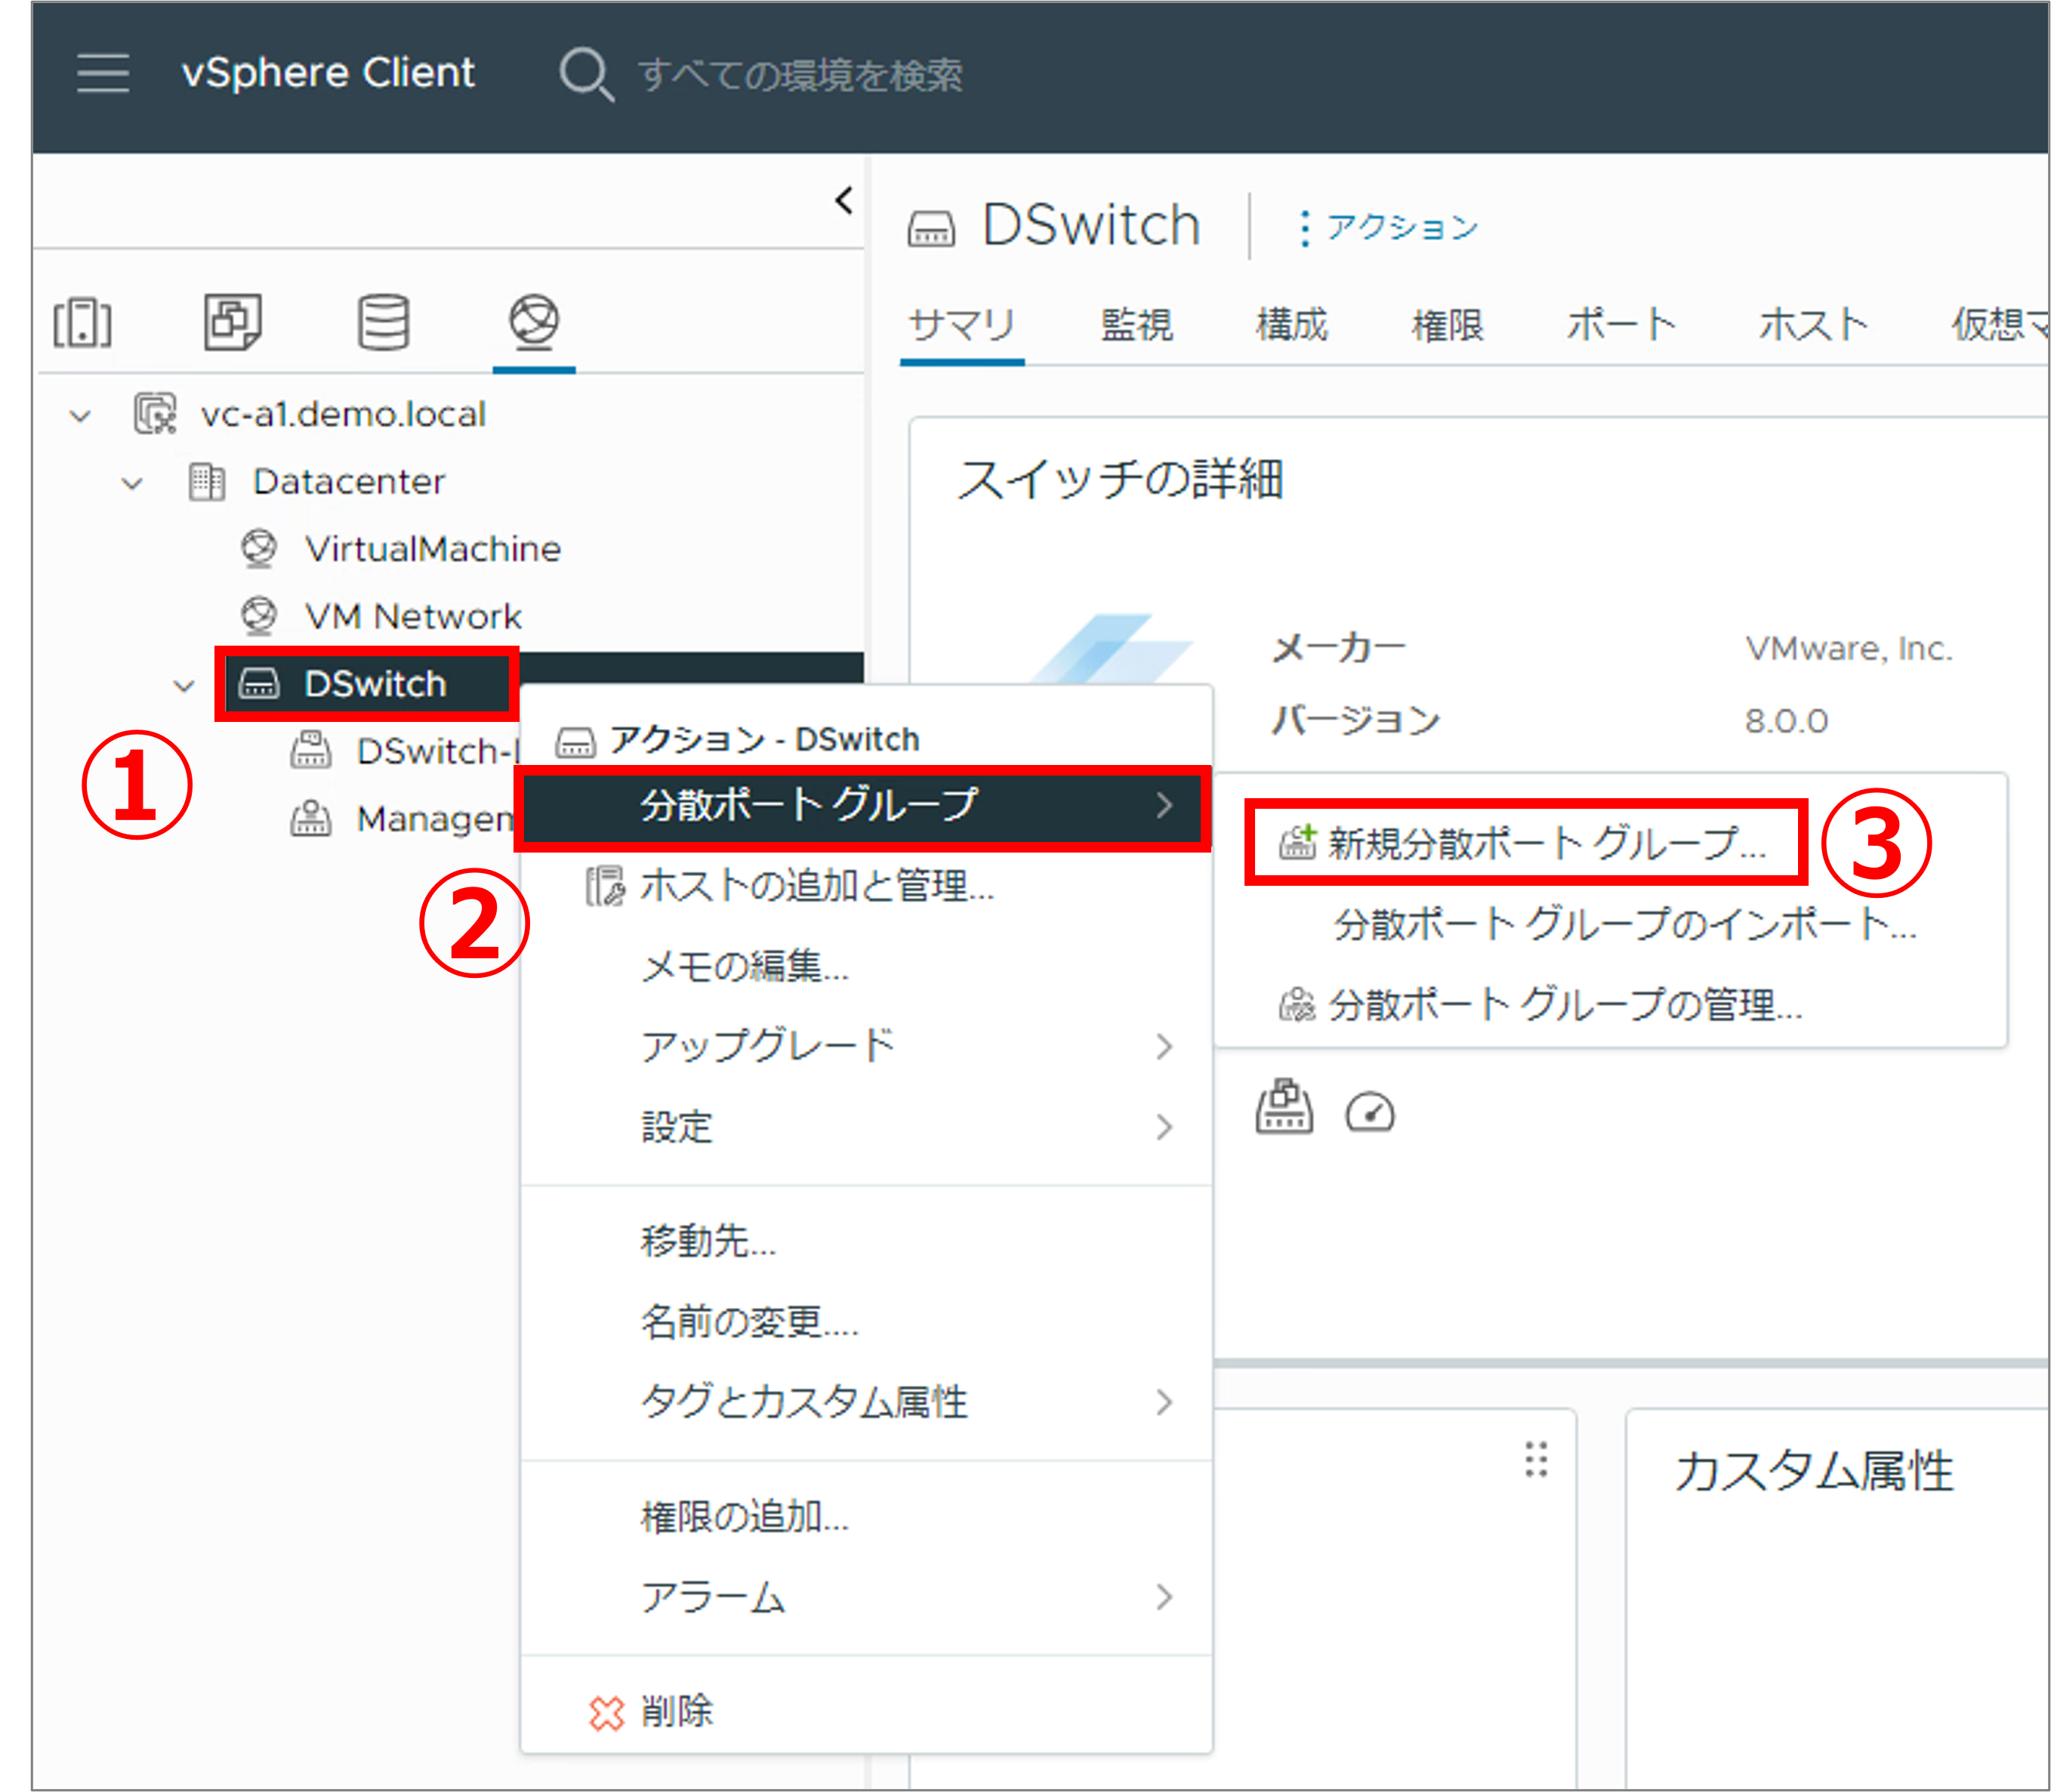Screen dimensions: 2051x1792
Task: Switch to the 監視 tab
Action: pos(1136,326)
